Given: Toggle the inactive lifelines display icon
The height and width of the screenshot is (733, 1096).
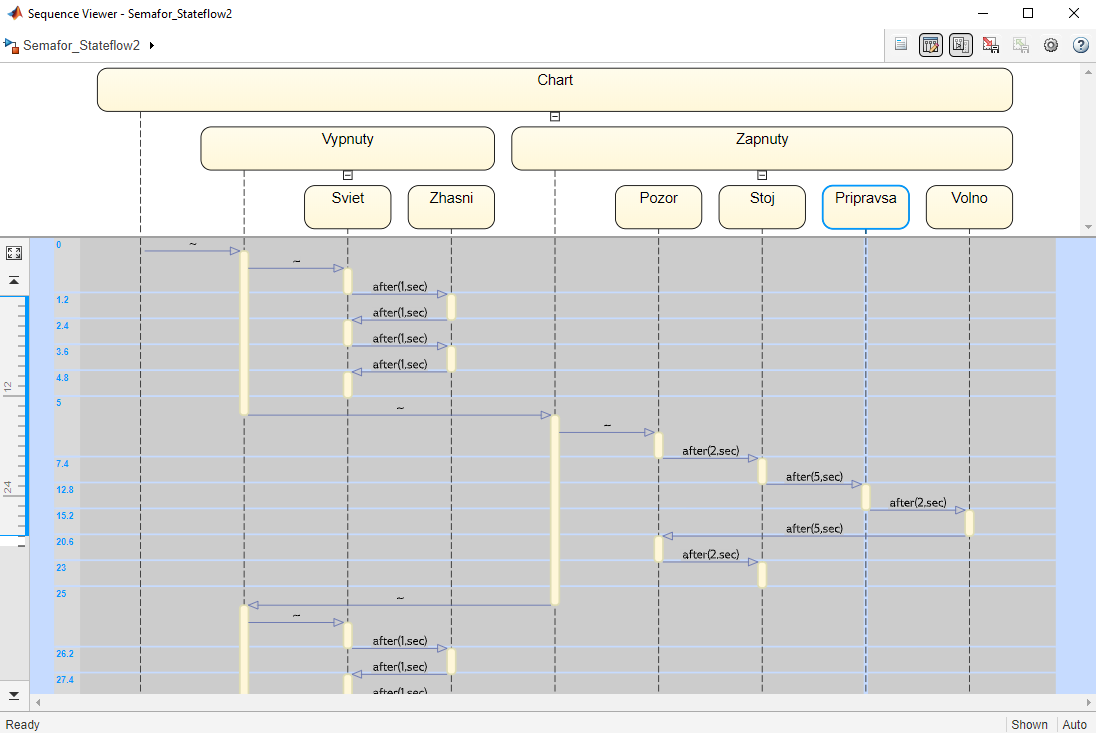Looking at the screenshot, I should click(961, 45).
